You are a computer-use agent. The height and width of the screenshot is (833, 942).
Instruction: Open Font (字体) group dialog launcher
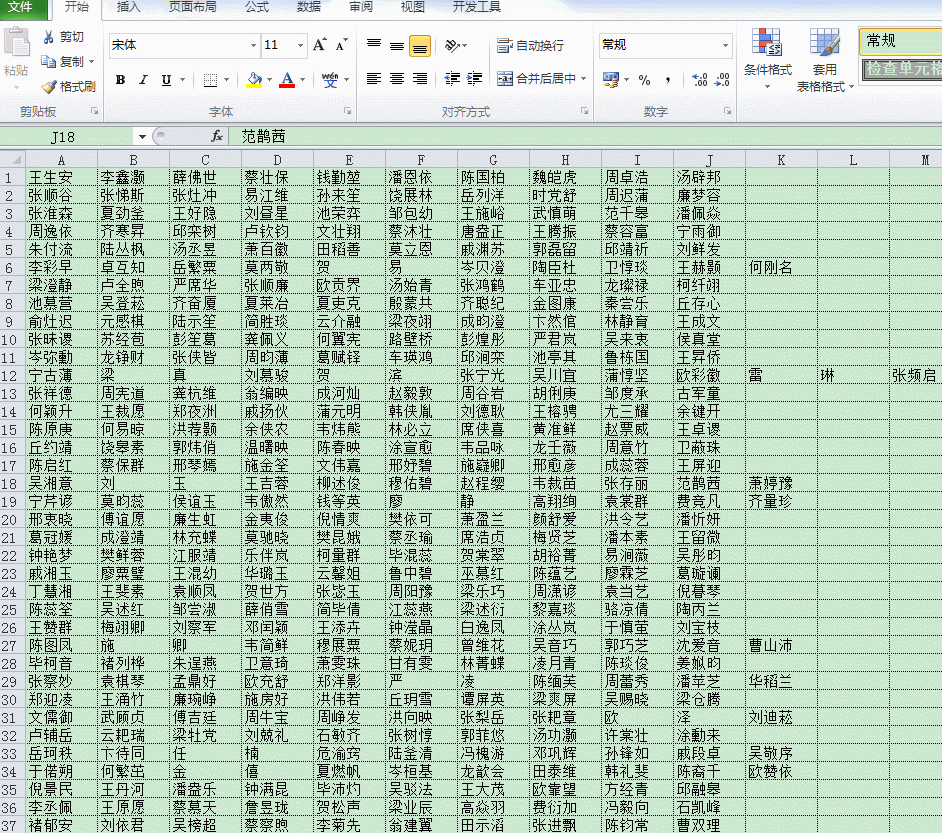pyautogui.click(x=347, y=111)
